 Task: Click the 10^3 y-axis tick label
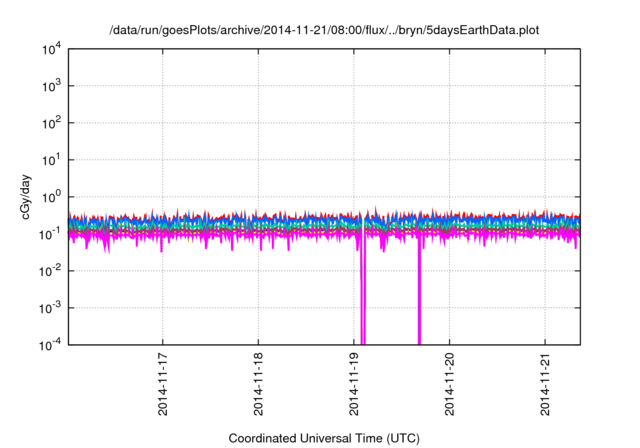pos(51,86)
